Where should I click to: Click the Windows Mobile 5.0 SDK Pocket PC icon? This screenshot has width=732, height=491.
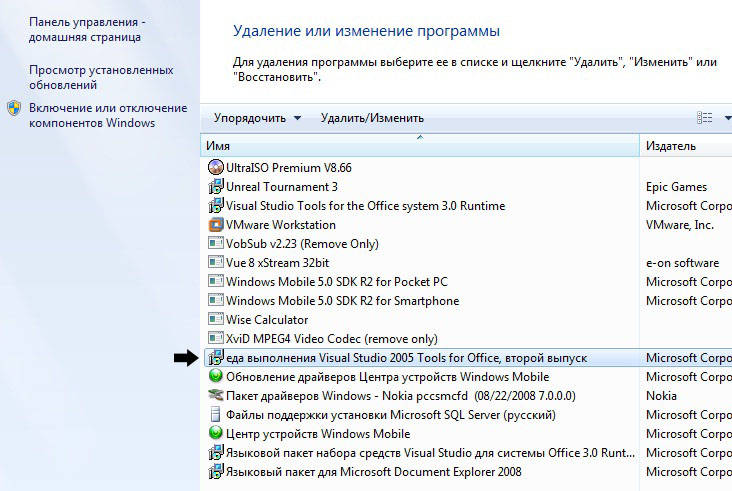[216, 281]
